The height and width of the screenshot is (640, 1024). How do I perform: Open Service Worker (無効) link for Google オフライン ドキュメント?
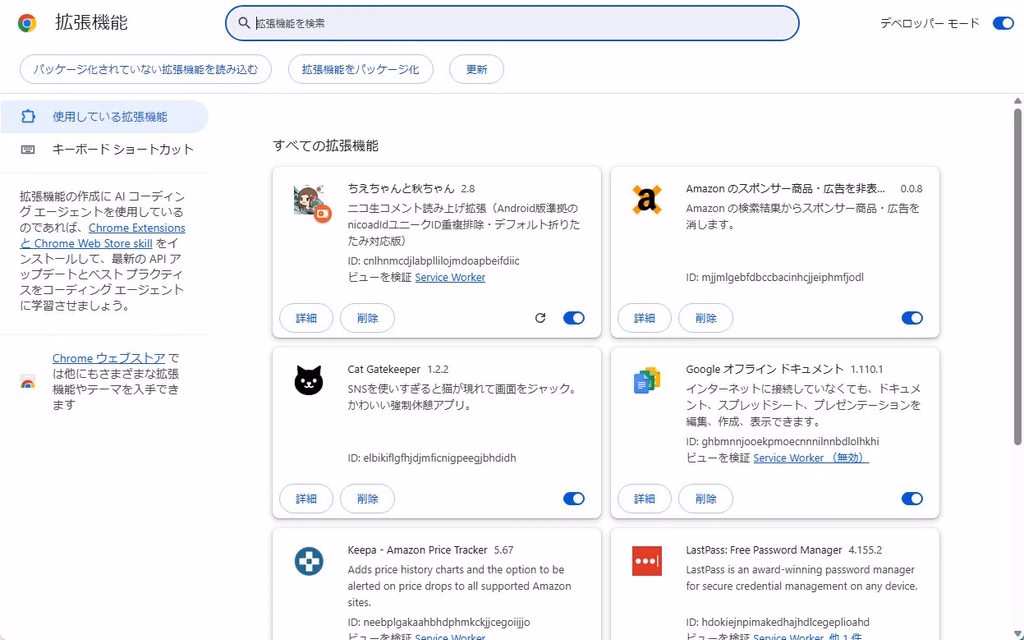(810, 458)
